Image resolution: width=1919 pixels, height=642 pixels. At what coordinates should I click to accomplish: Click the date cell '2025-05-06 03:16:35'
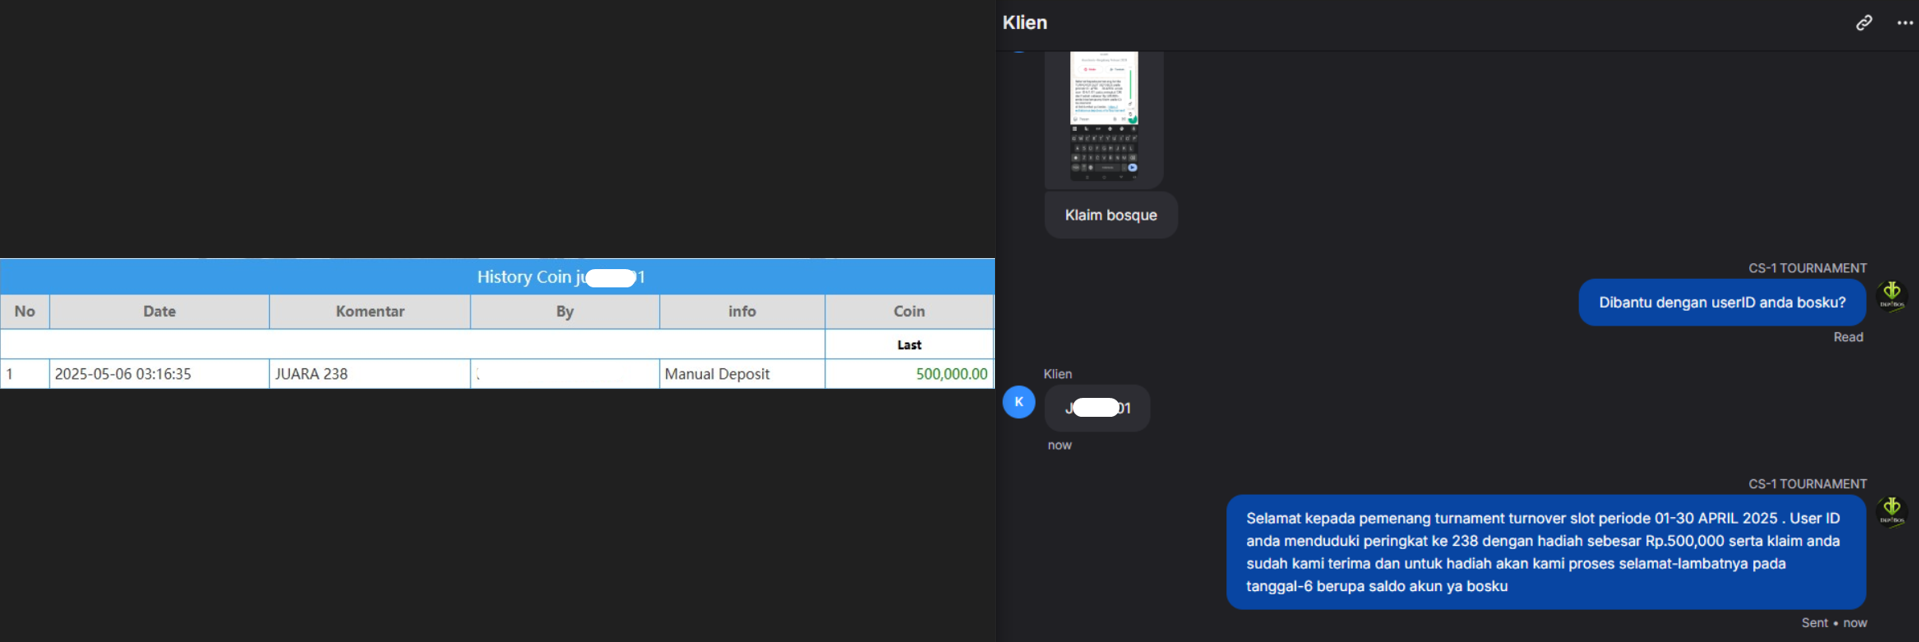tap(159, 374)
